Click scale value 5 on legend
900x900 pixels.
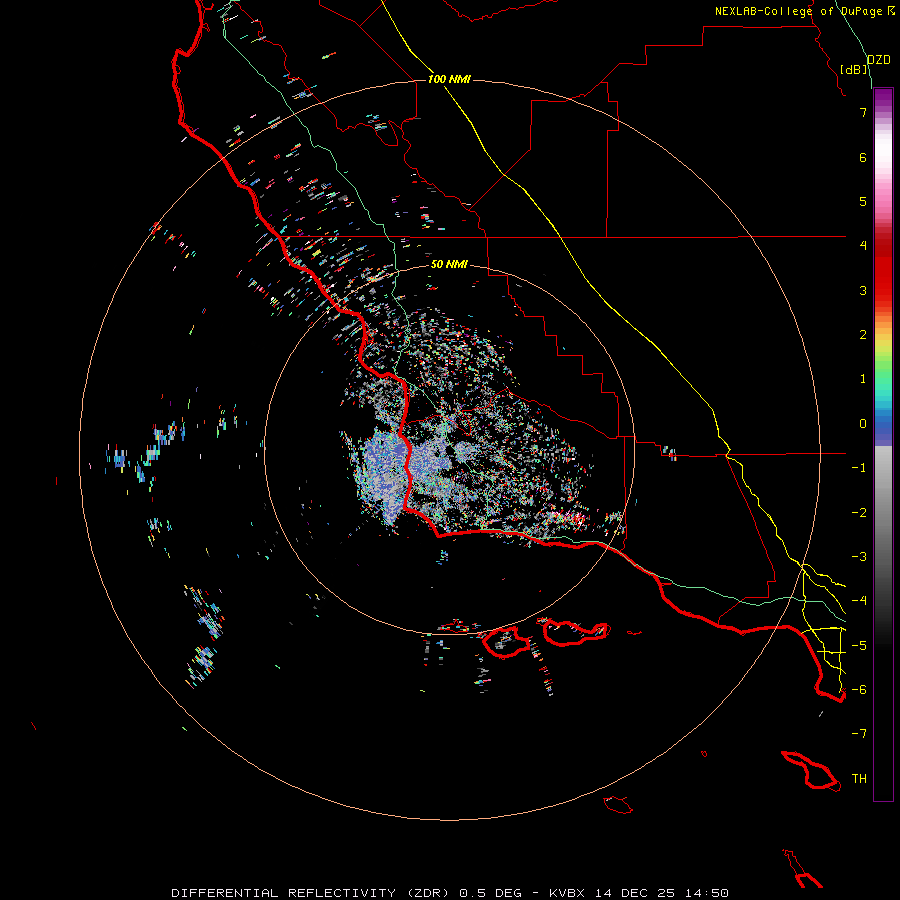(863, 201)
